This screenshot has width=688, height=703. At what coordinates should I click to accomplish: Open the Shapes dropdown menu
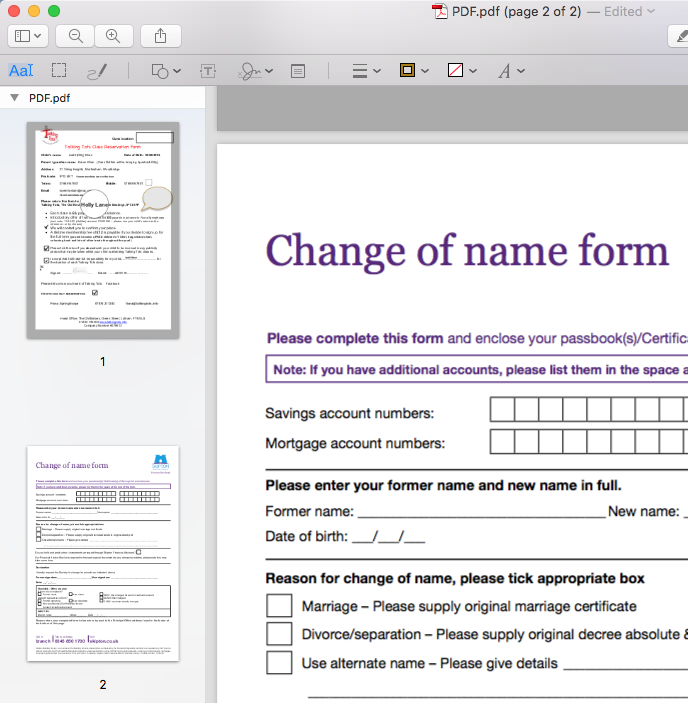(165, 71)
